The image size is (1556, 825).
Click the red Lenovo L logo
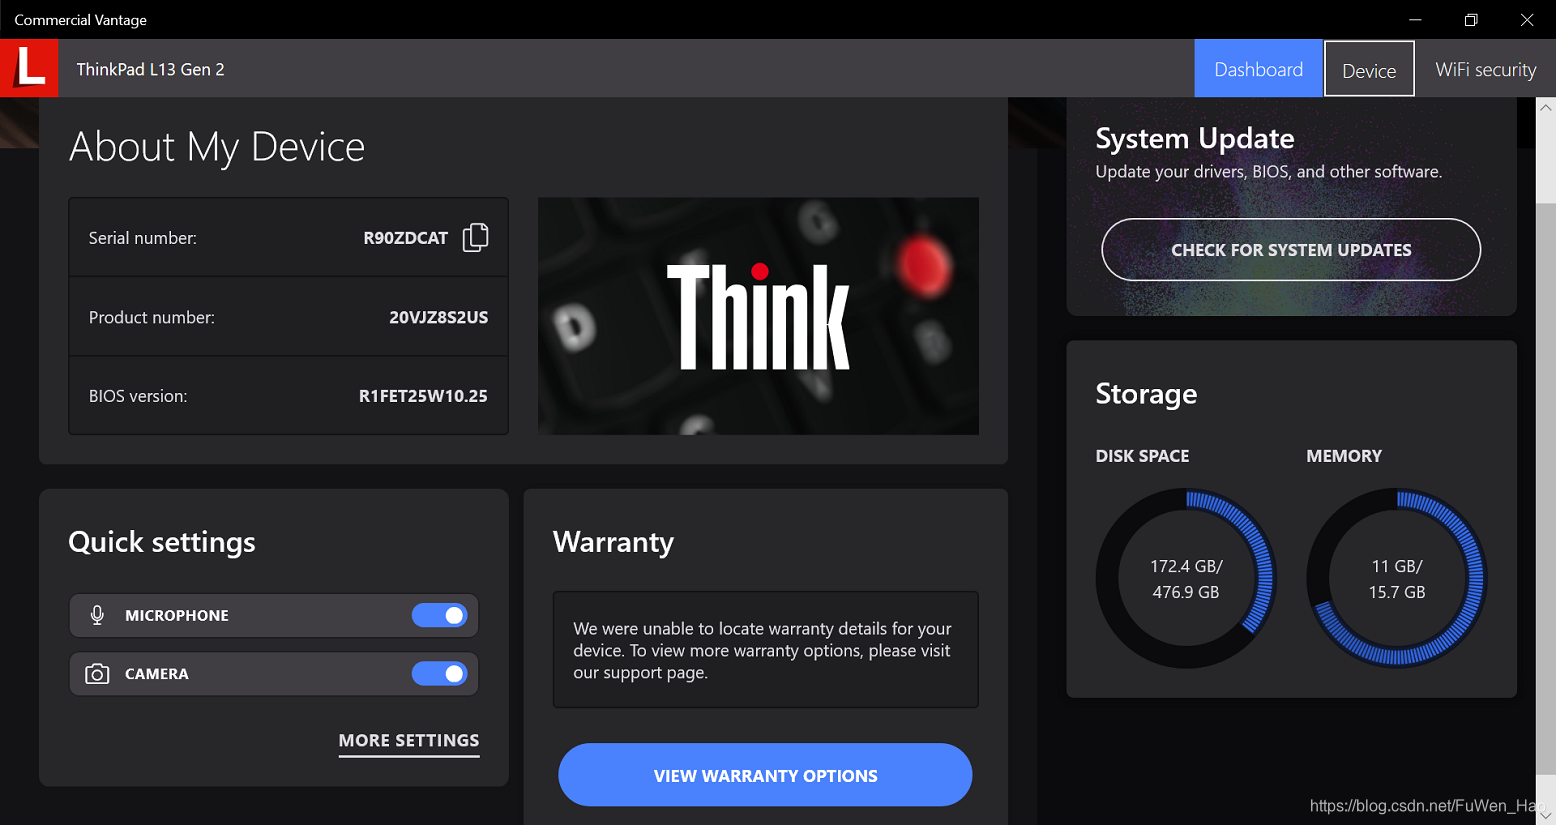point(29,68)
